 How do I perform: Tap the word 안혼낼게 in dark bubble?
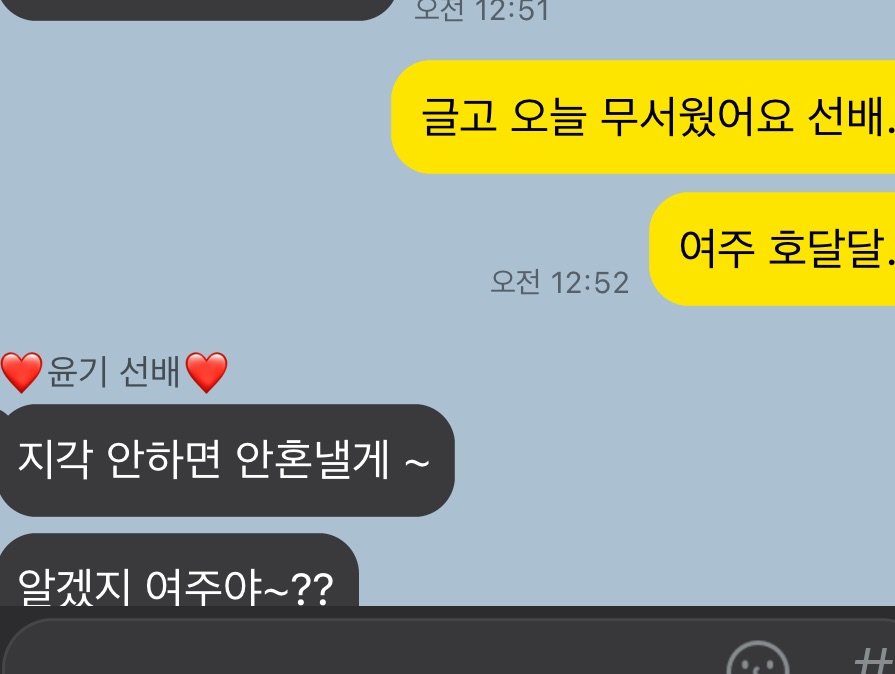[x=312, y=459]
